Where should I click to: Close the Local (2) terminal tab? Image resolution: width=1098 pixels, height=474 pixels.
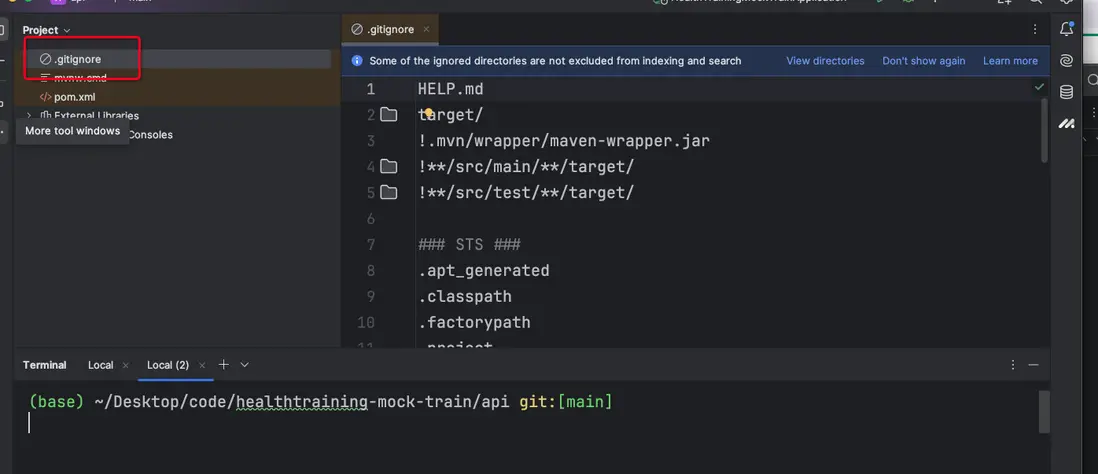[203, 365]
